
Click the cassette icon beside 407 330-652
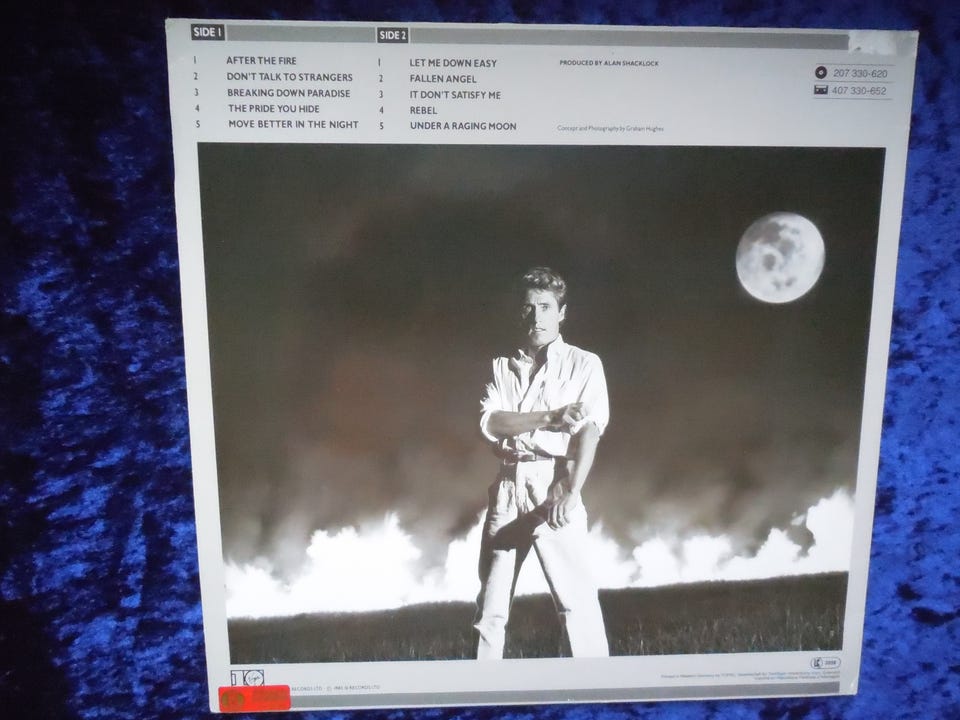[821, 90]
